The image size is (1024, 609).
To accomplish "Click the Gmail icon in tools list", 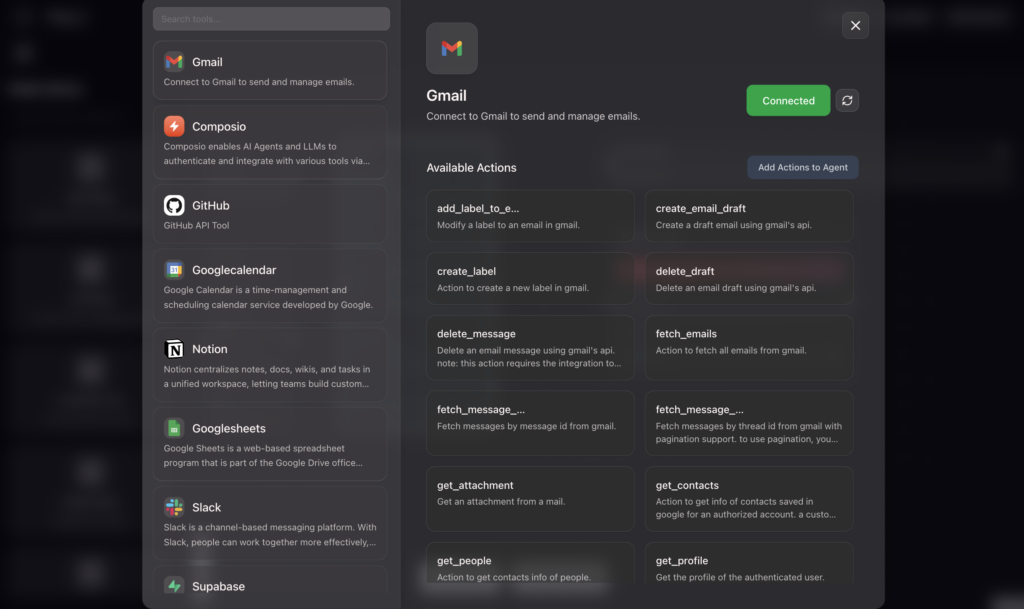I will coord(174,61).
